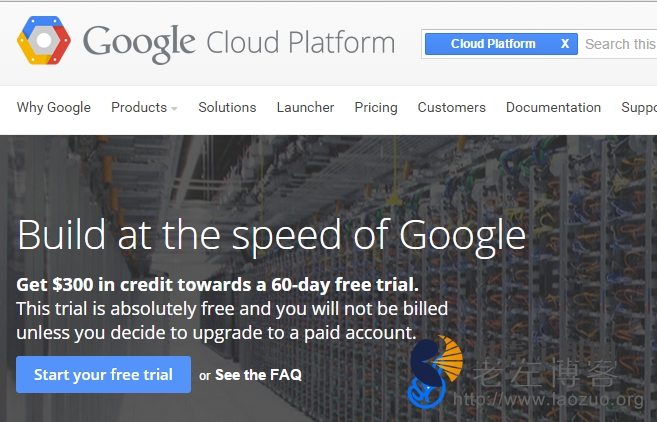Follow the See the FAQ link

click(x=258, y=375)
